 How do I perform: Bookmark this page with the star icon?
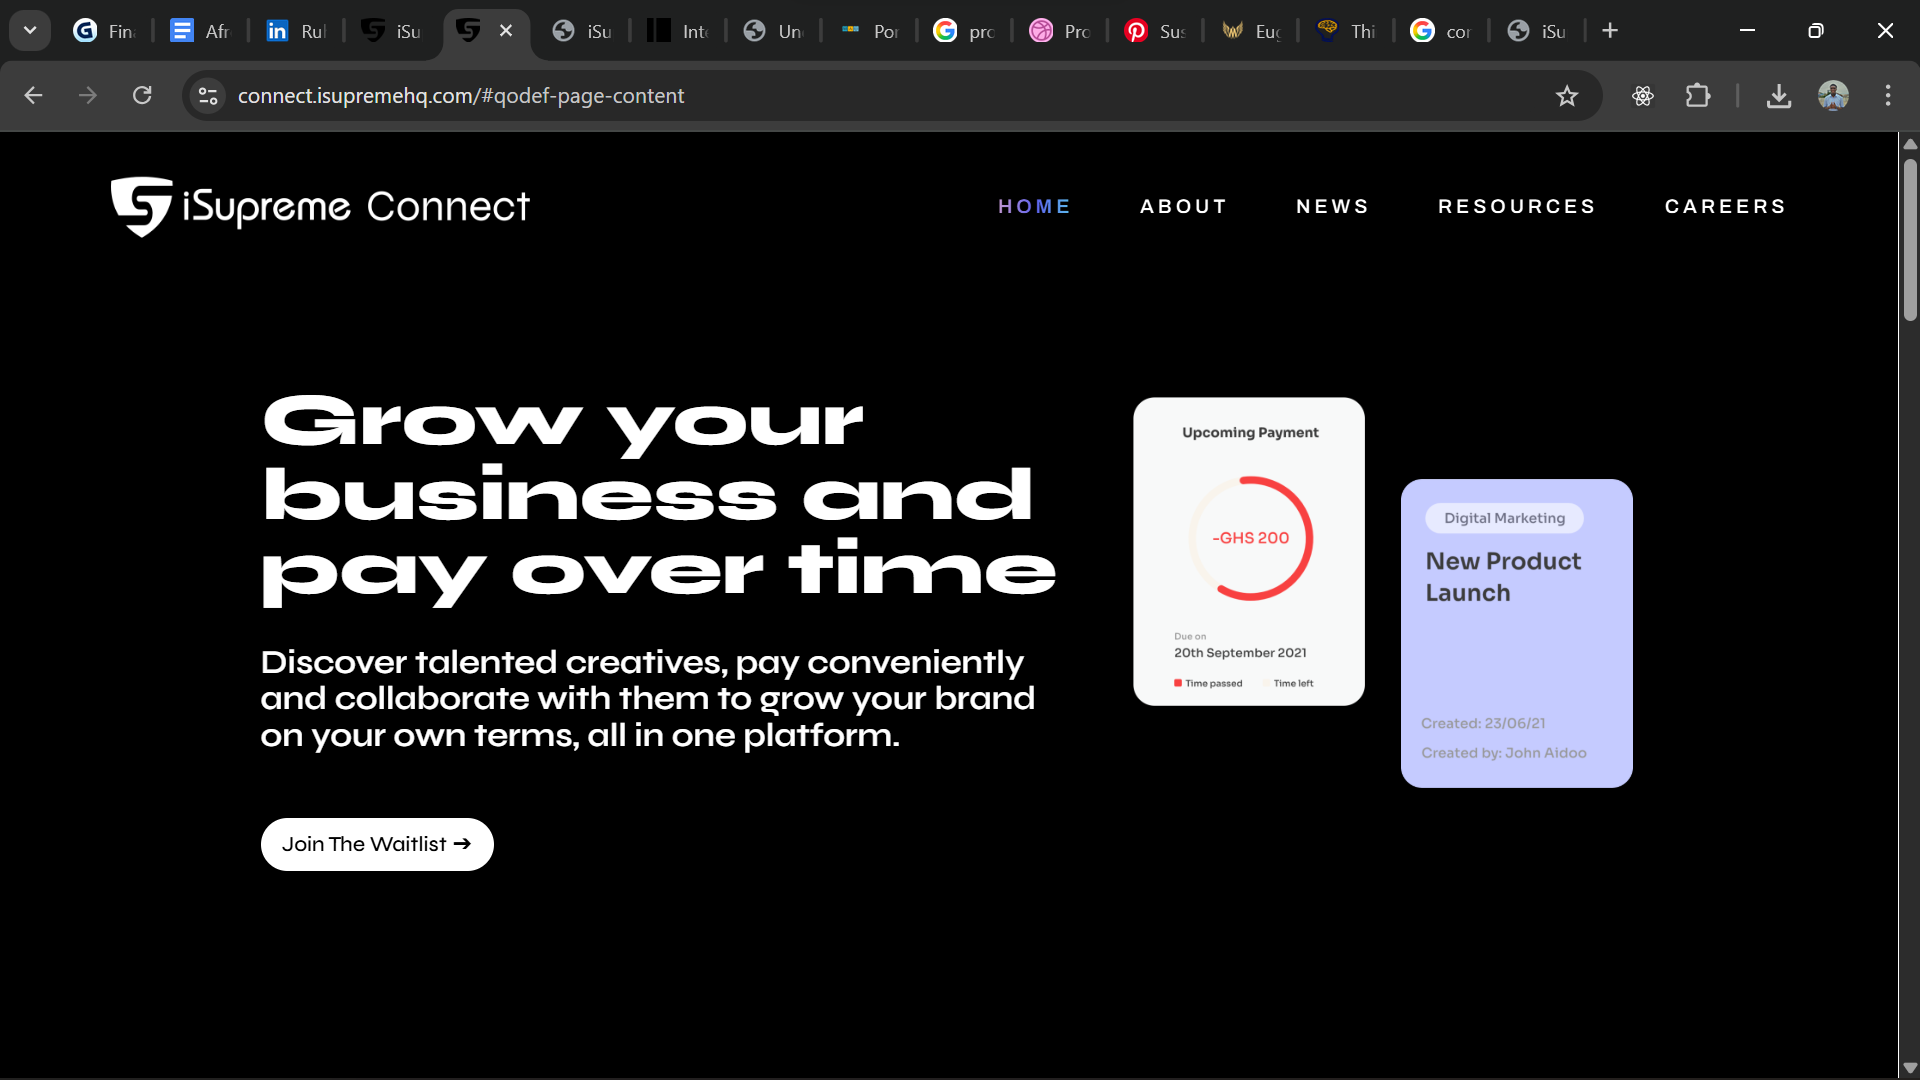point(1567,96)
